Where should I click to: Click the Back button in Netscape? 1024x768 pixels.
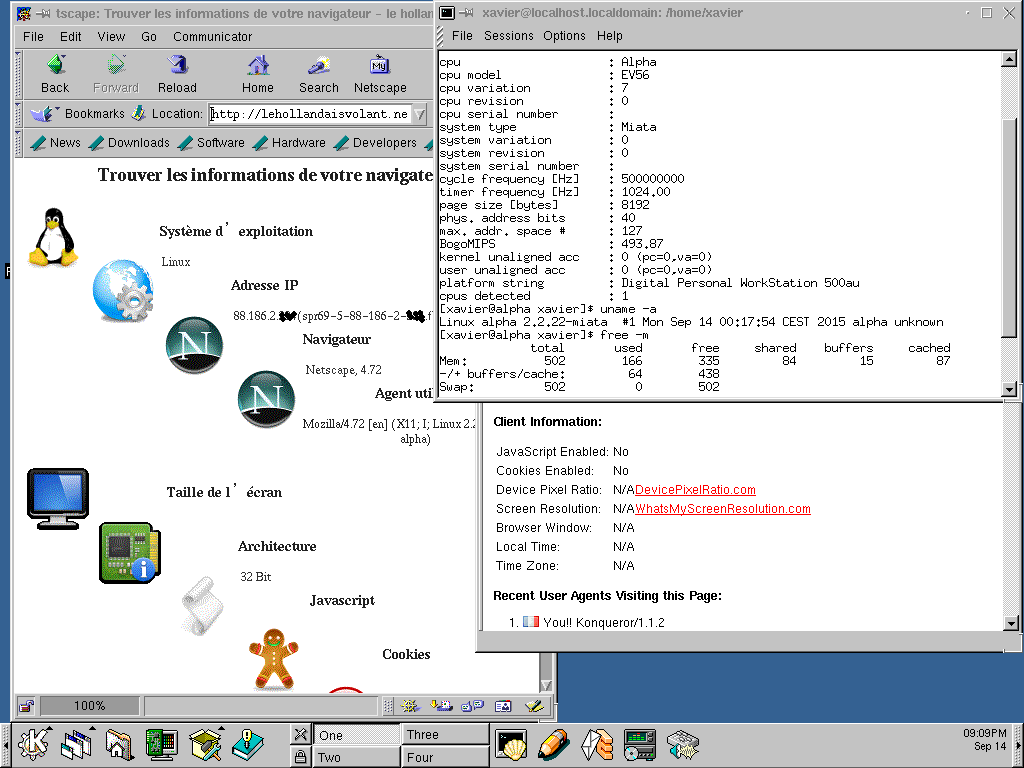tap(55, 74)
